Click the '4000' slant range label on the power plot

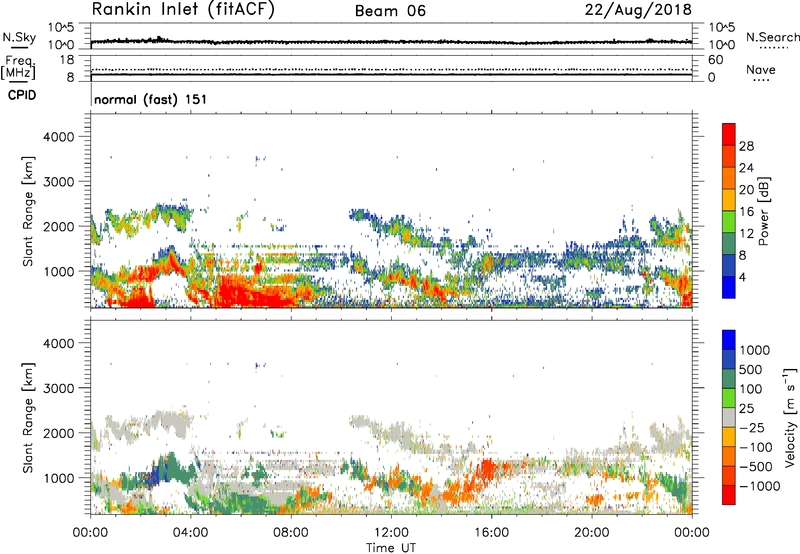pos(58,137)
